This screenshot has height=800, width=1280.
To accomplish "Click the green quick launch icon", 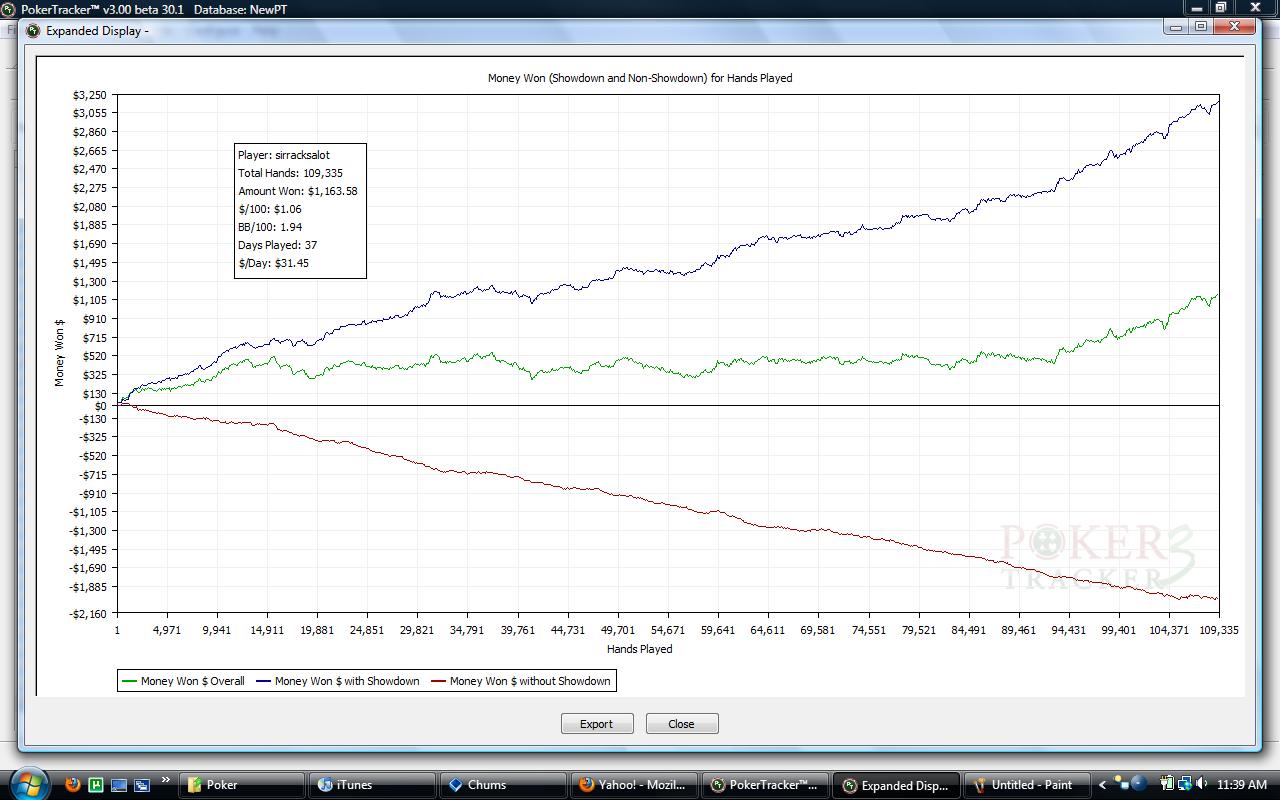I will [96, 785].
